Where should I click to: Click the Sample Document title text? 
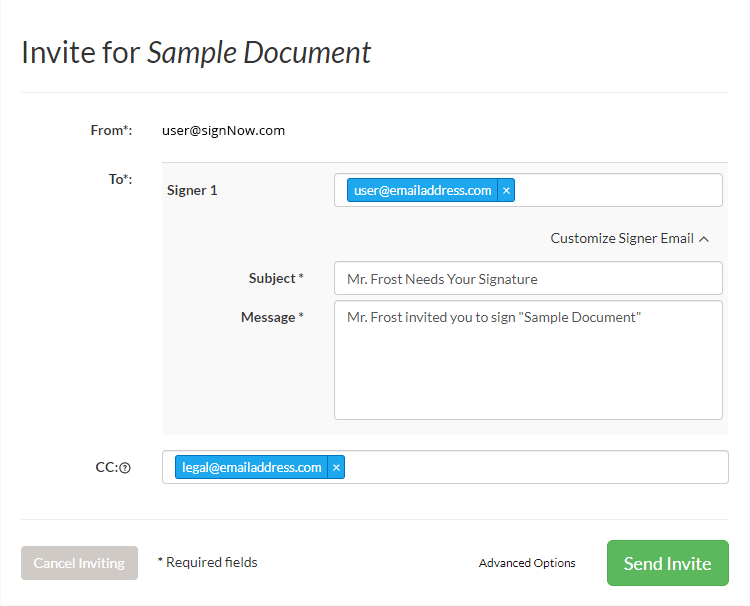[259, 52]
